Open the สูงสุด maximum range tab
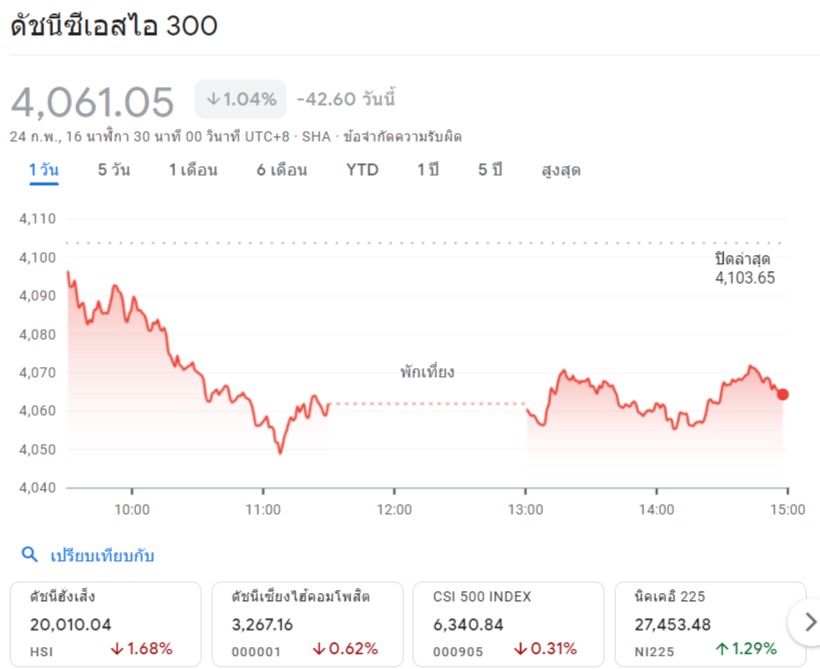This screenshot has height=669, width=820. pyautogui.click(x=561, y=170)
